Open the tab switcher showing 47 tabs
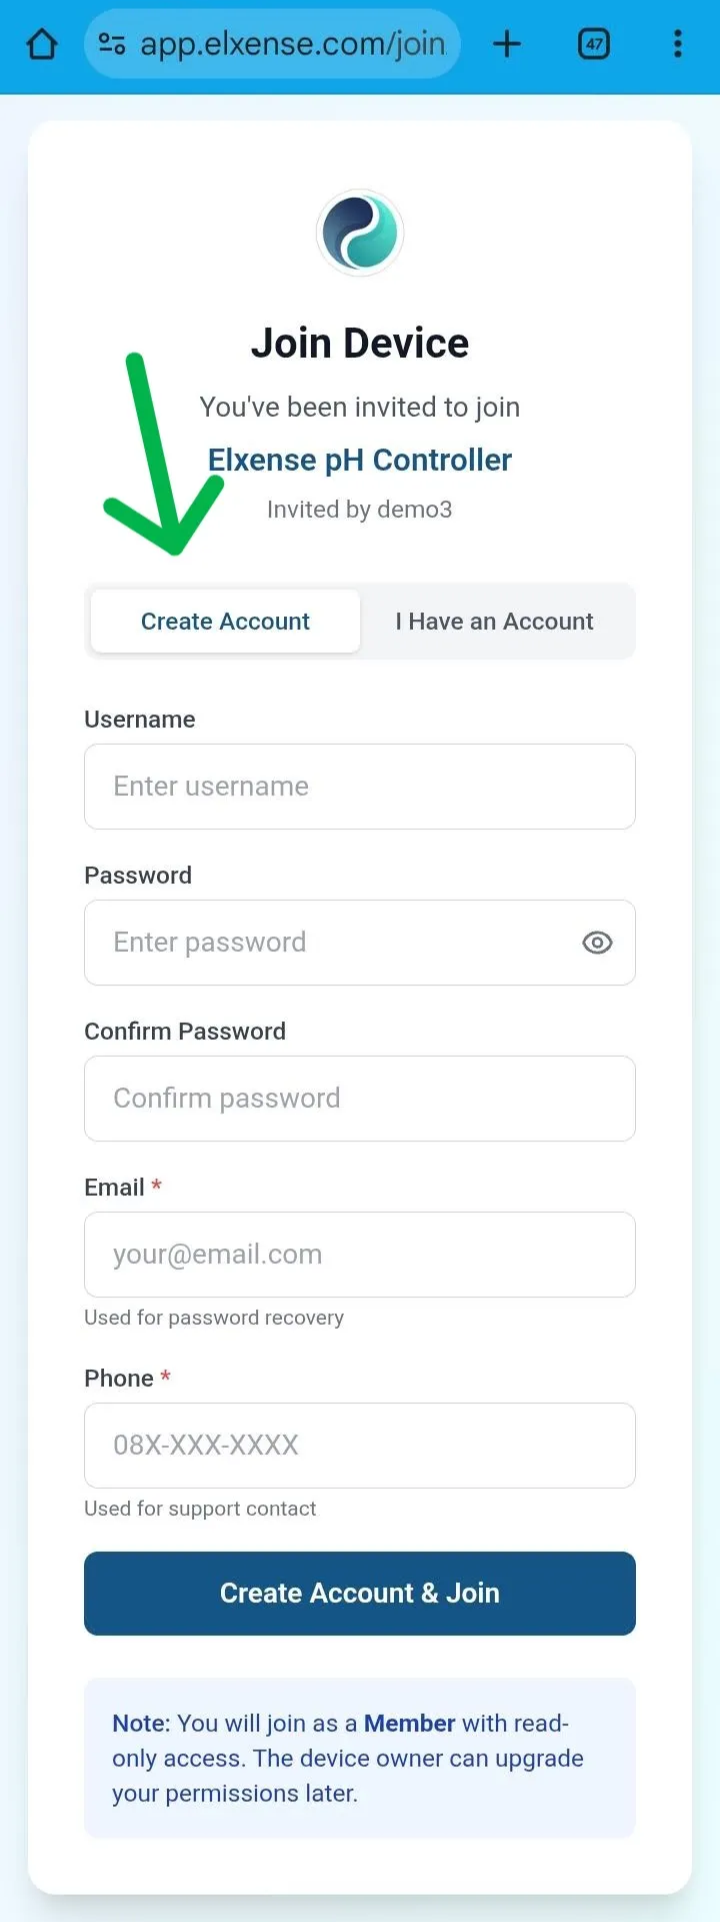 (594, 44)
